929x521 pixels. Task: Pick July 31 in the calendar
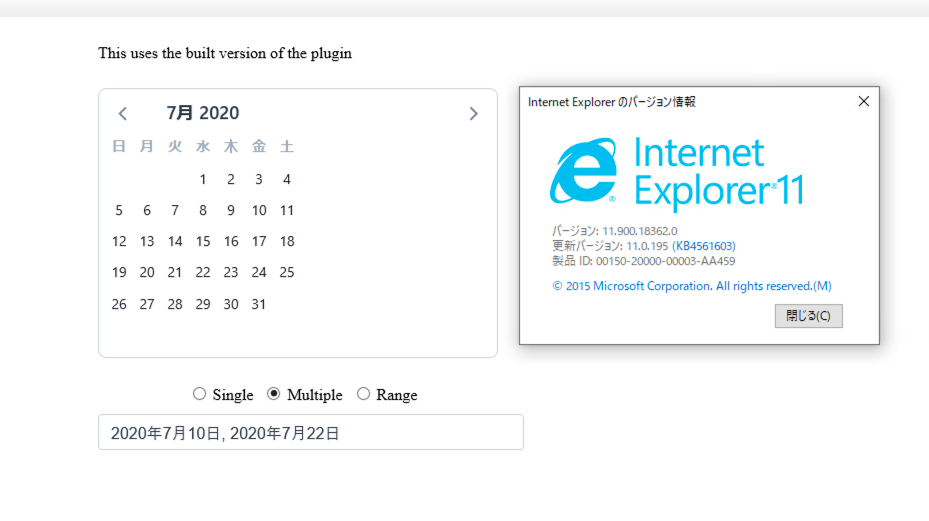259,304
